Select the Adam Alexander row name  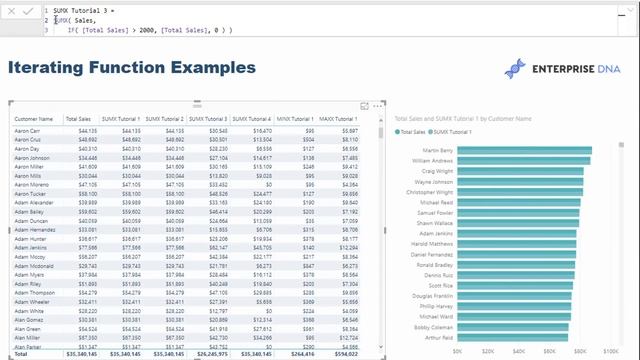pos(34,203)
